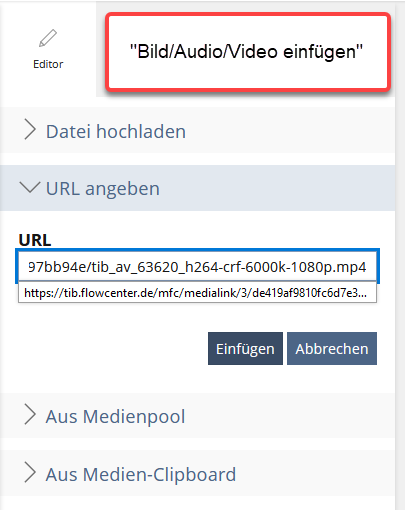Collapse URL angeben with its down chevron
Screen dimensions: 405x510
point(30,187)
